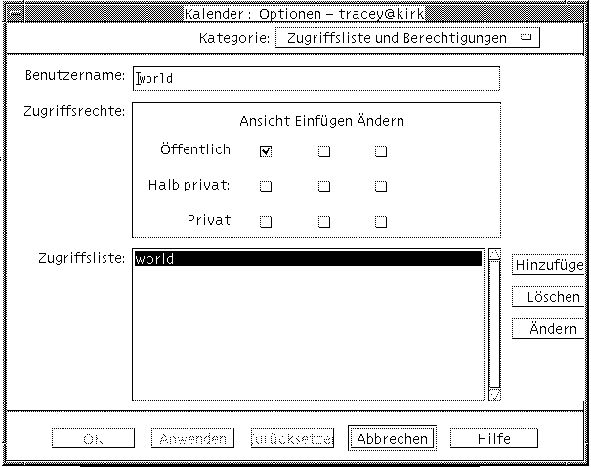The height and width of the screenshot is (467, 591).
Task: Tick Privat Ändern checkbox
Action: [x=381, y=221]
